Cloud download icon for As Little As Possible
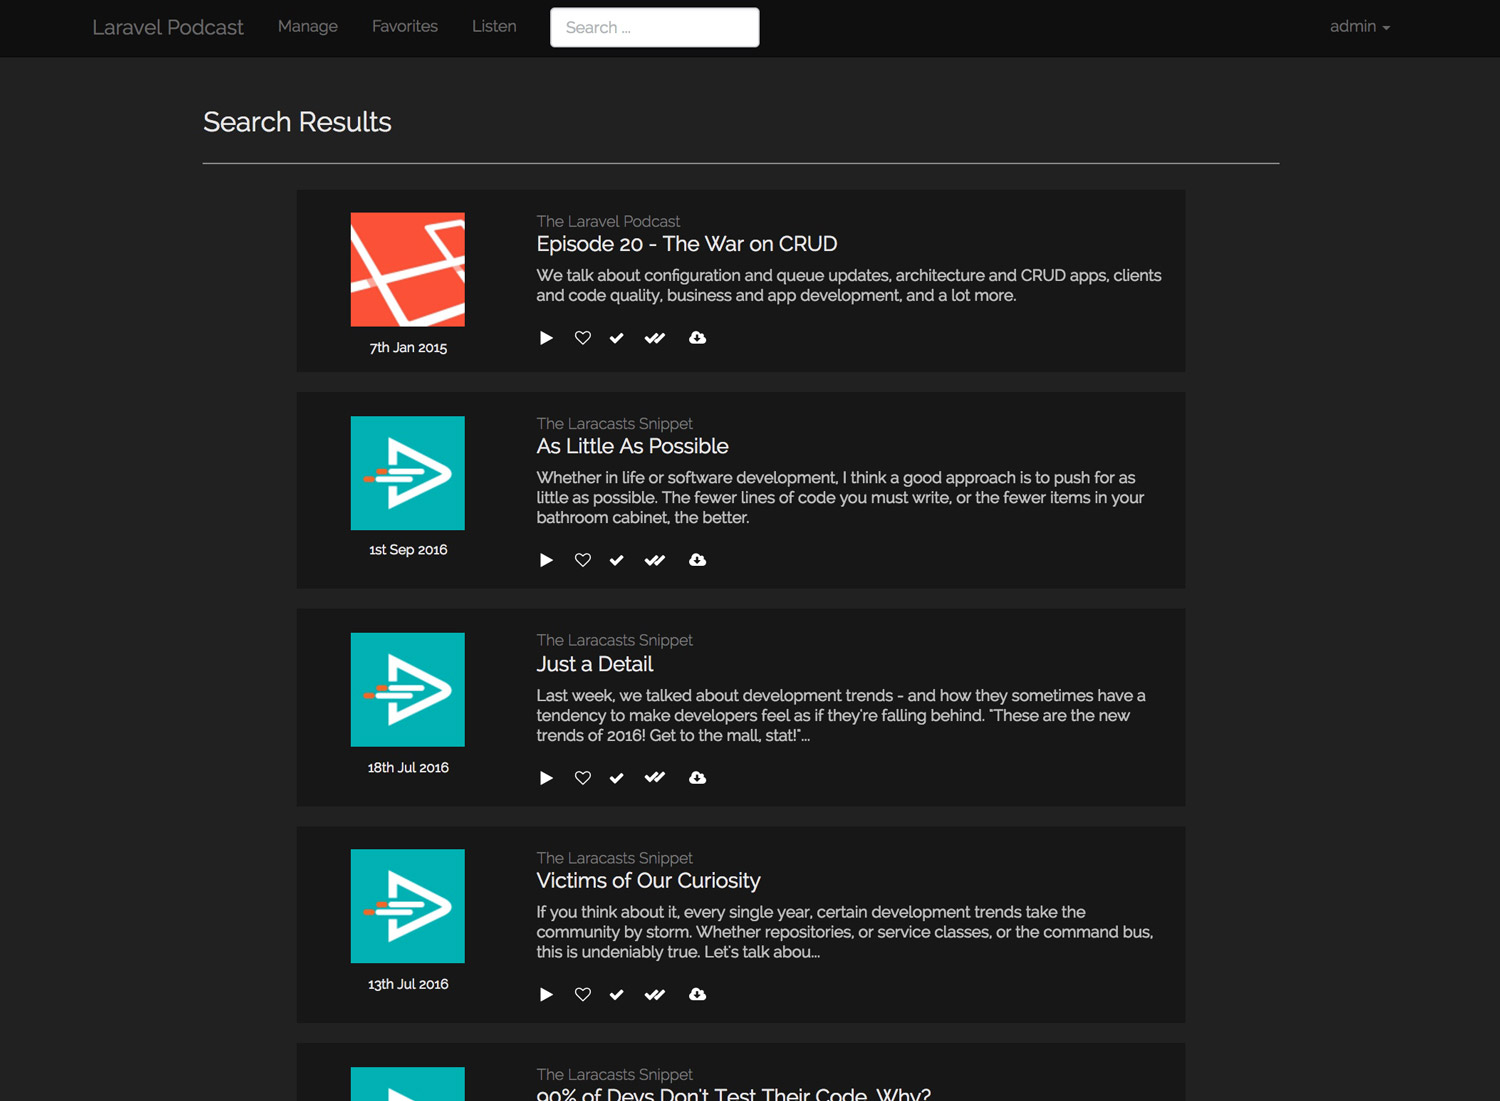1500x1101 pixels. pyautogui.click(x=698, y=560)
